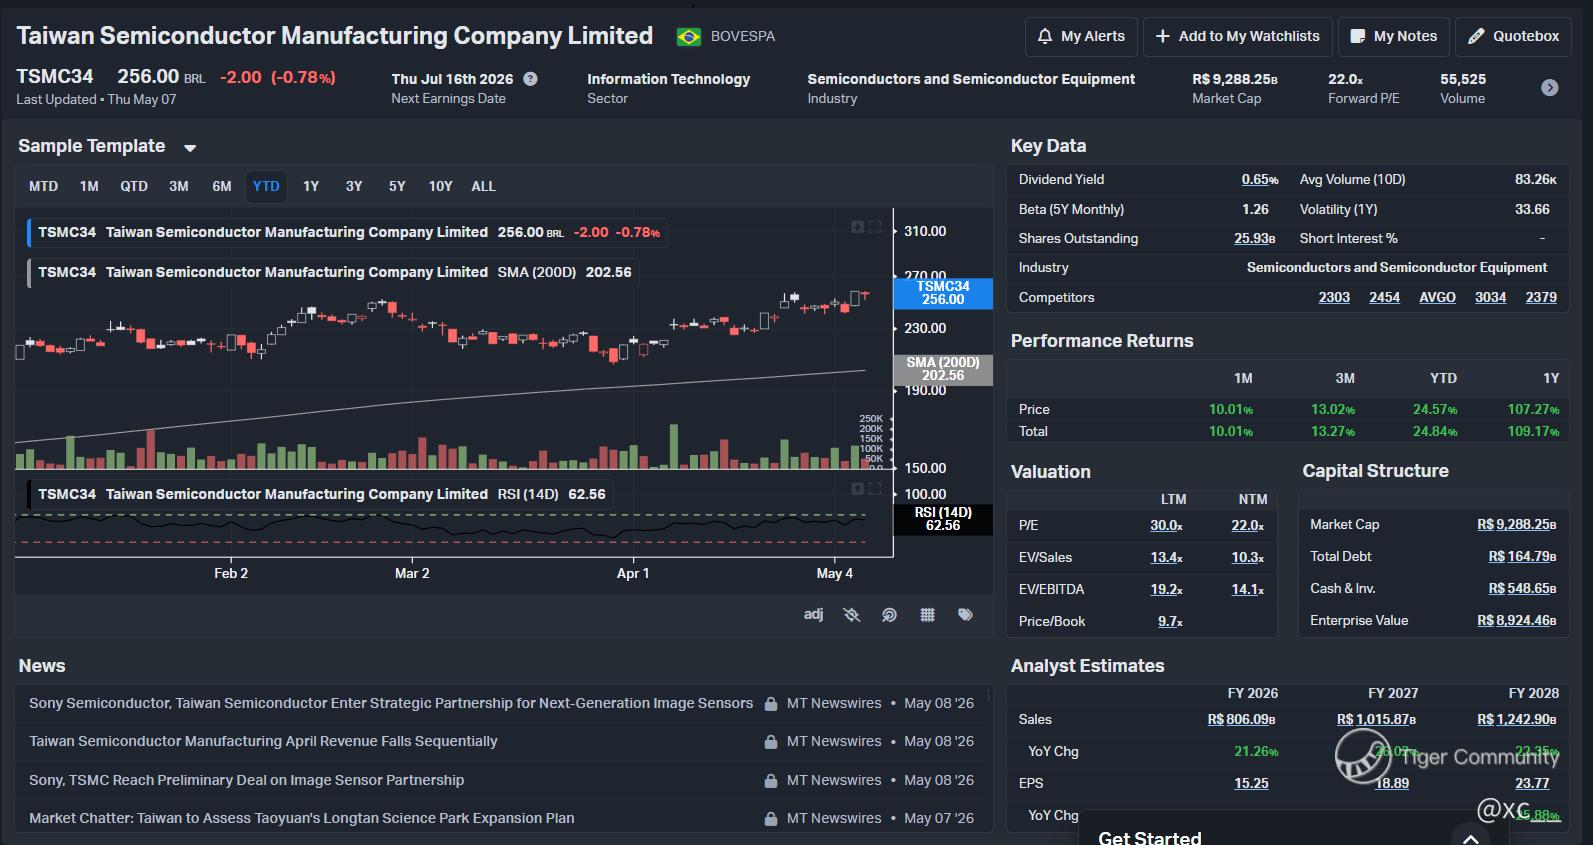The height and width of the screenshot is (845, 1593).
Task: Click the blue TSMC34 series color bar
Action: (28, 232)
